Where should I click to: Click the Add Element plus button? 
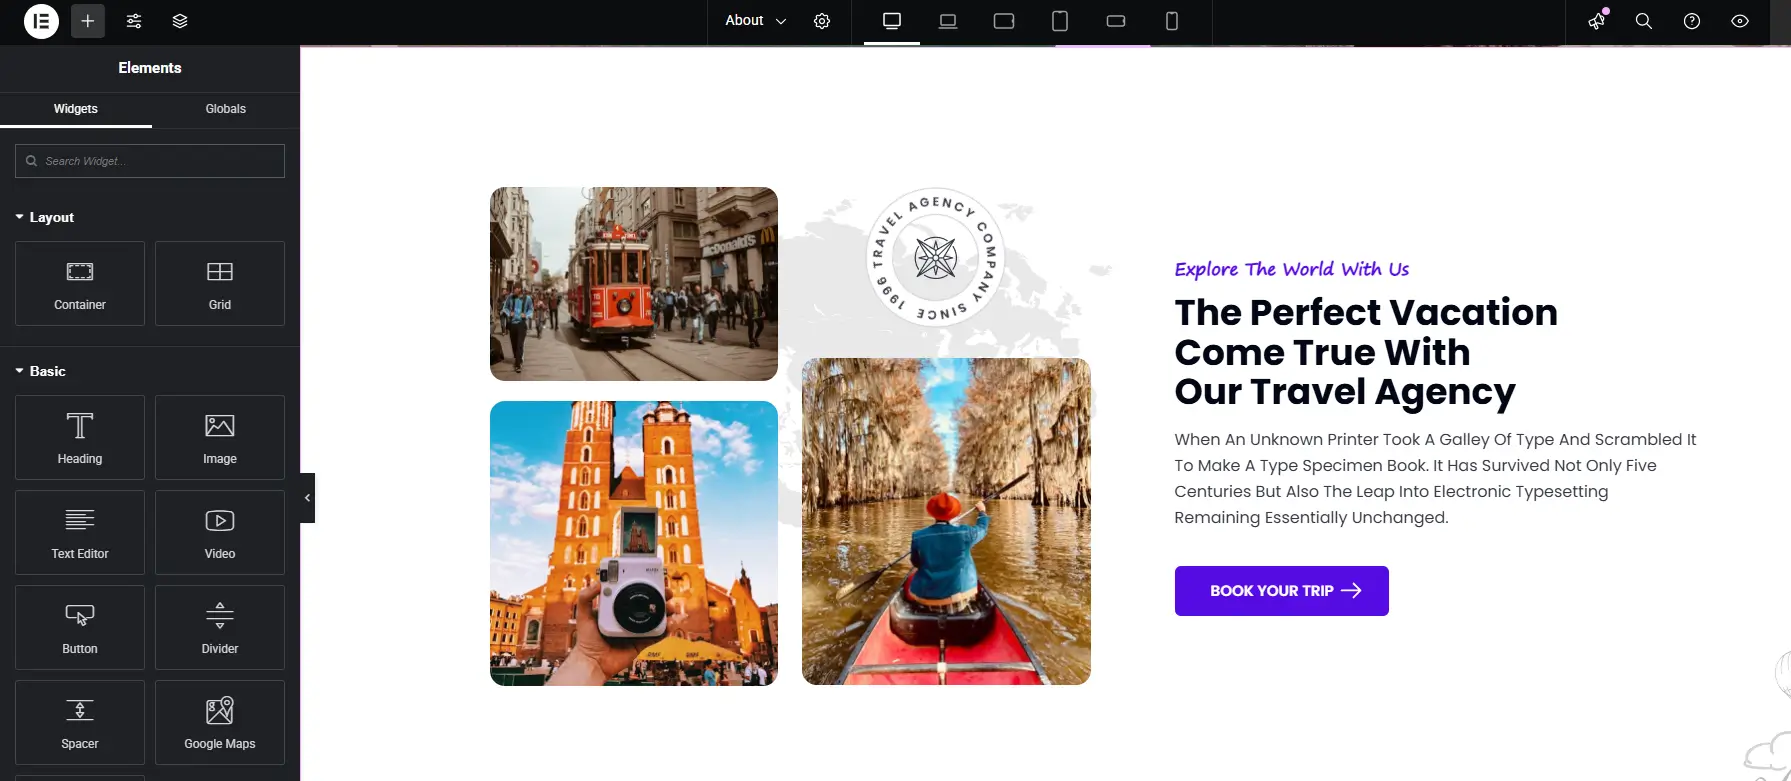click(x=88, y=21)
